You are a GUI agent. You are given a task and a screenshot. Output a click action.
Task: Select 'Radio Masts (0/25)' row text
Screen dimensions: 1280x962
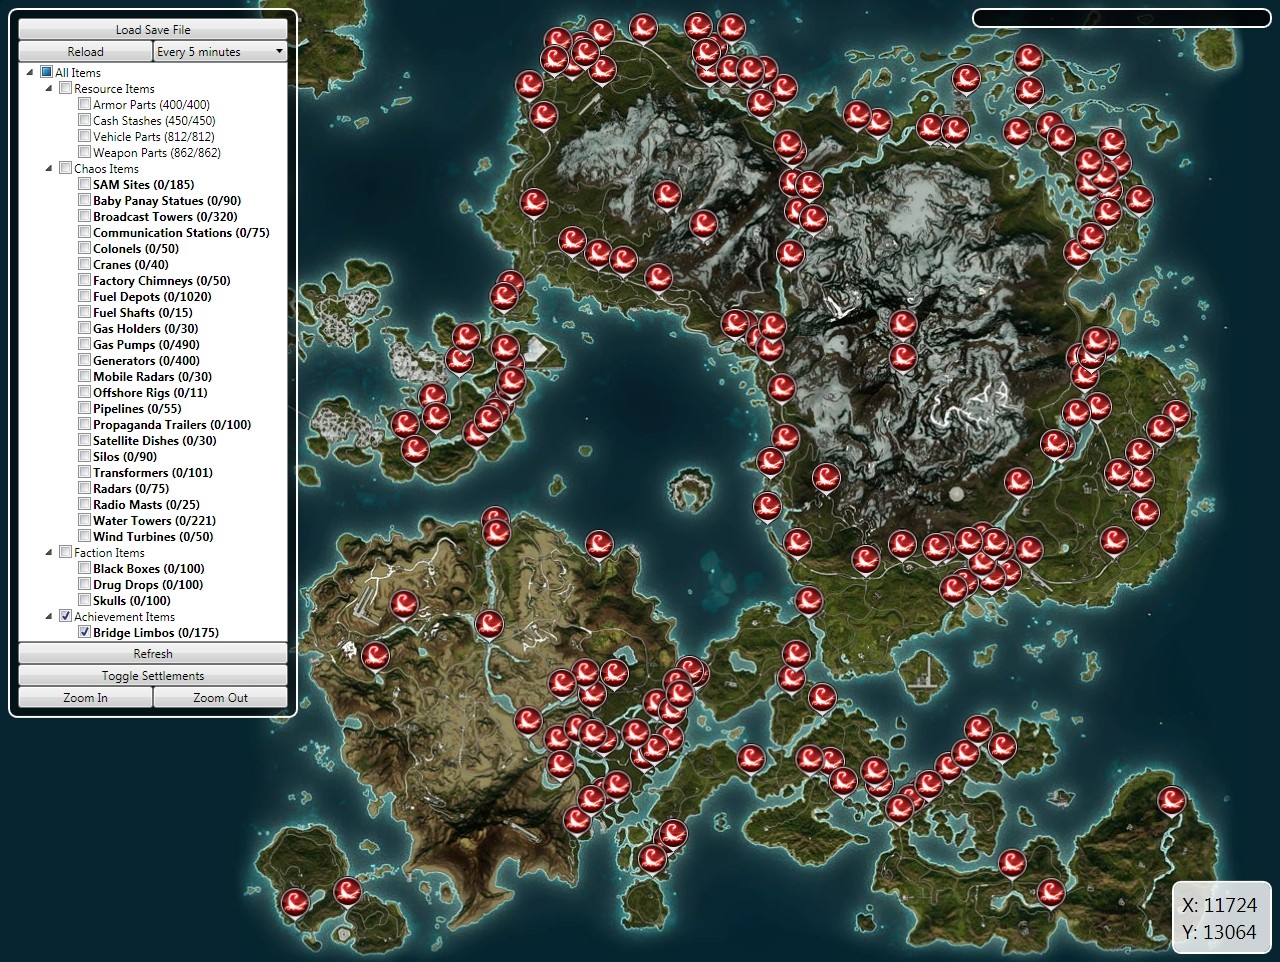[146, 504]
